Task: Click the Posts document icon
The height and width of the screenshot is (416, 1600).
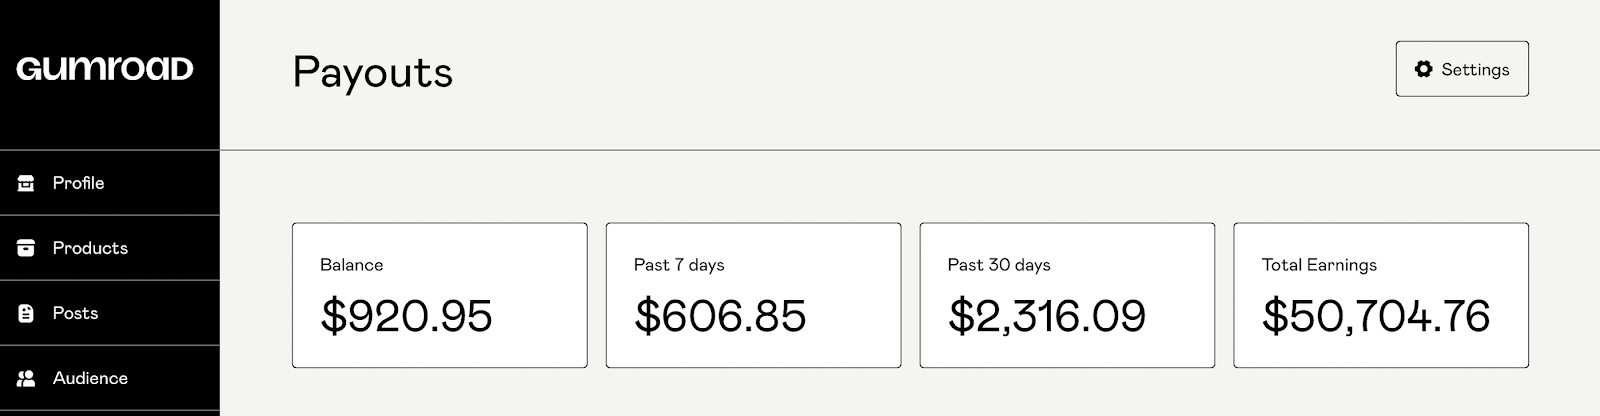Action: (27, 314)
